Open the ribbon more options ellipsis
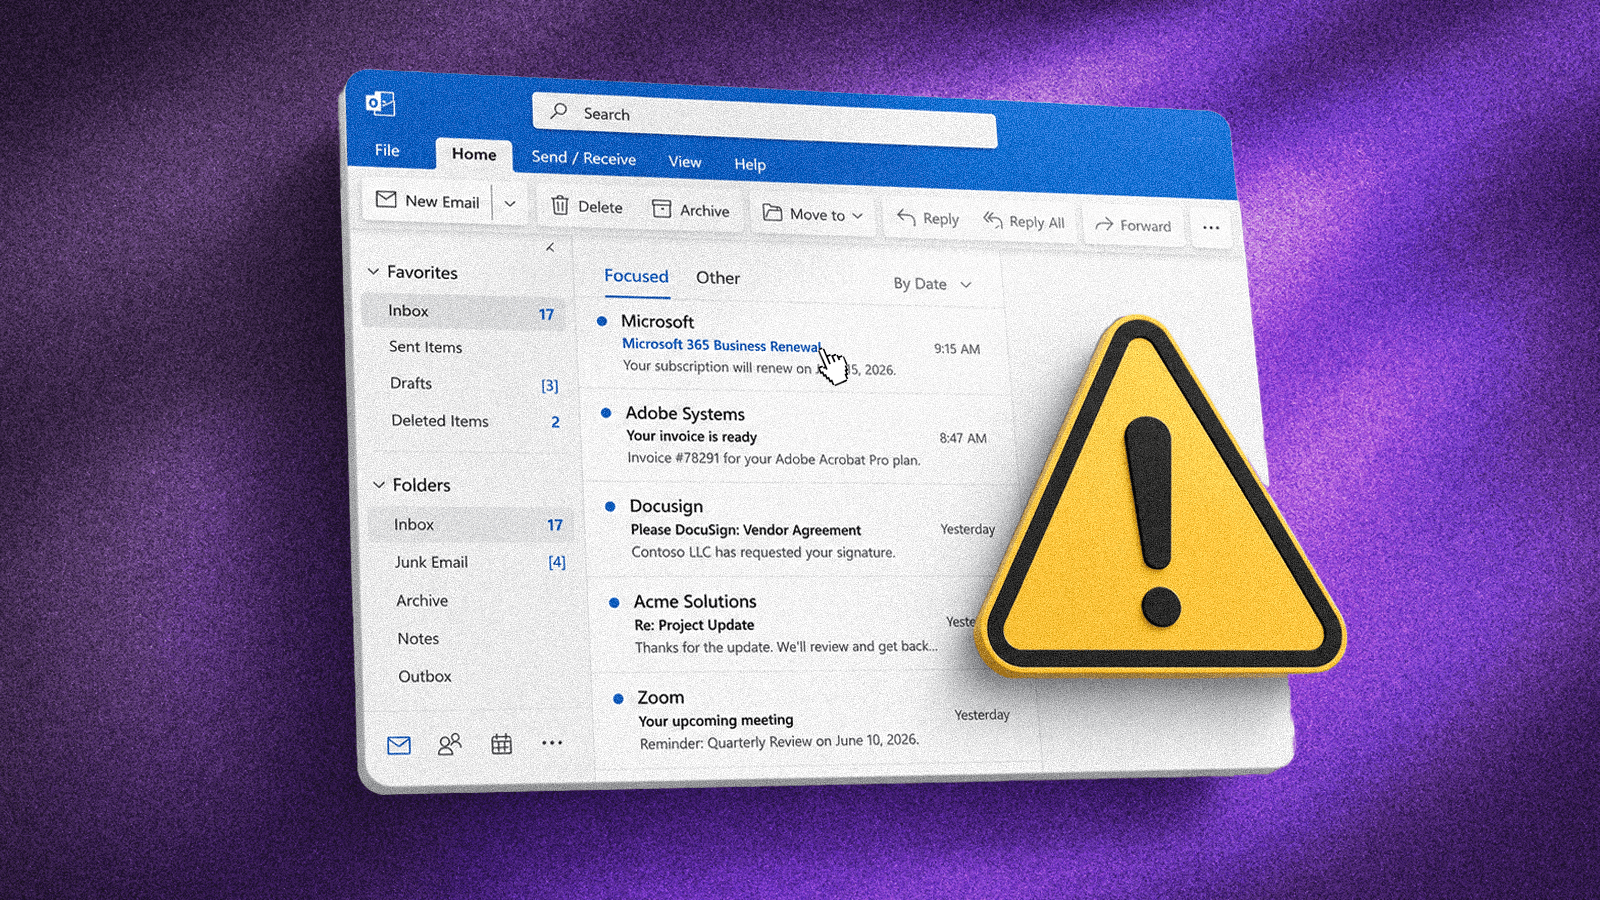The image size is (1600, 900). 1211,228
